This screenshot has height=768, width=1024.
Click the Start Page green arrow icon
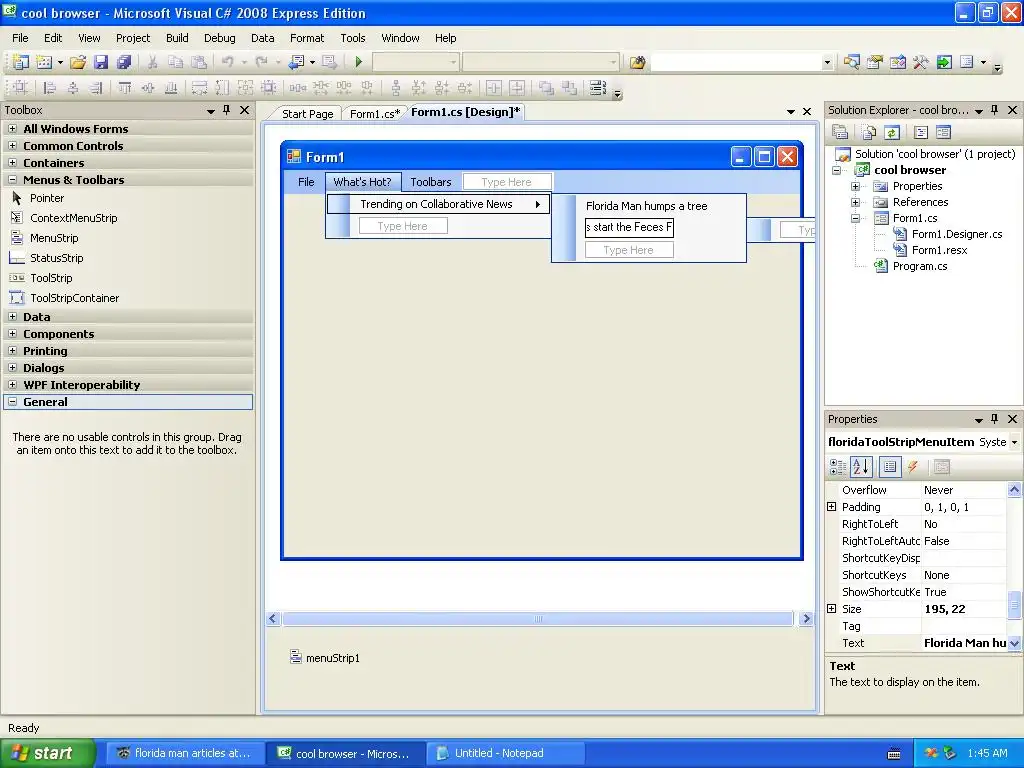[x=944, y=62]
